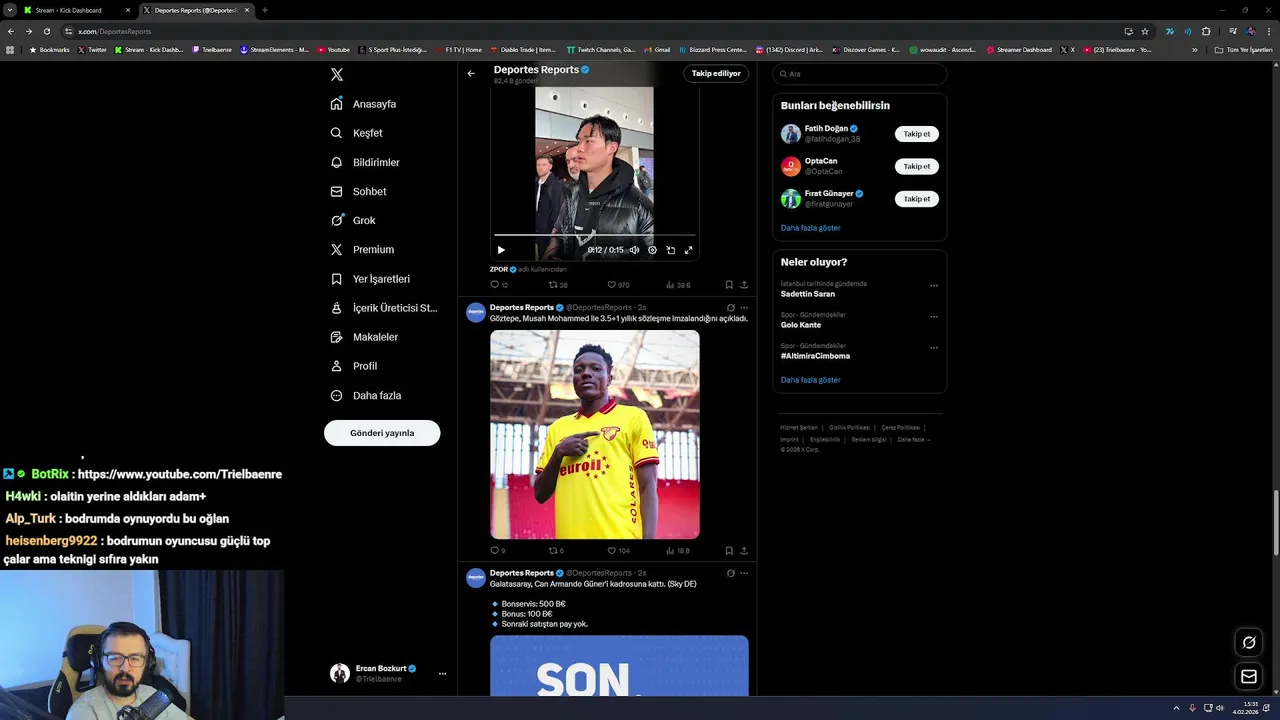Bookmark the Göztepe Musah Mohammed post
Viewport: 1280px width, 720px height.
click(x=729, y=551)
